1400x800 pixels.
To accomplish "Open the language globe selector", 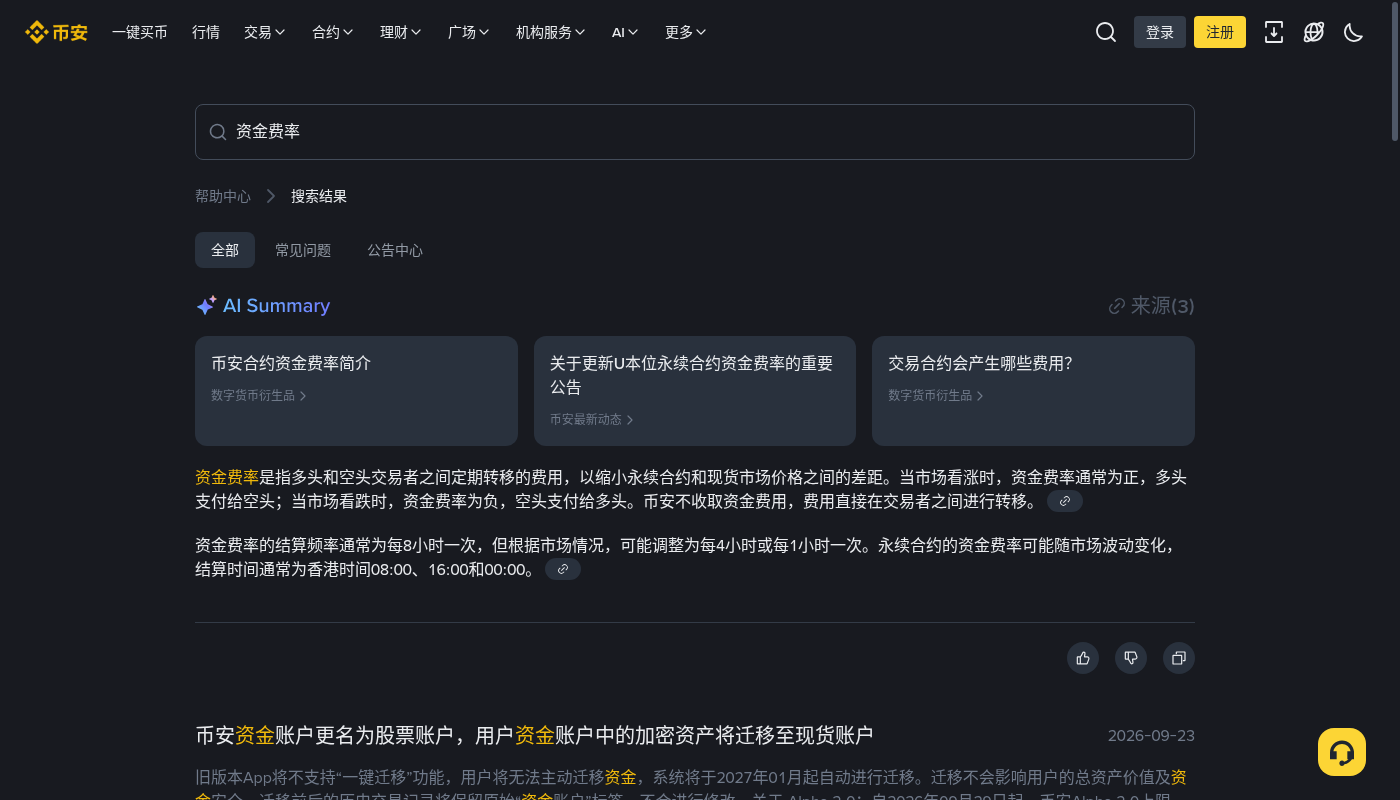I will tap(1314, 32).
